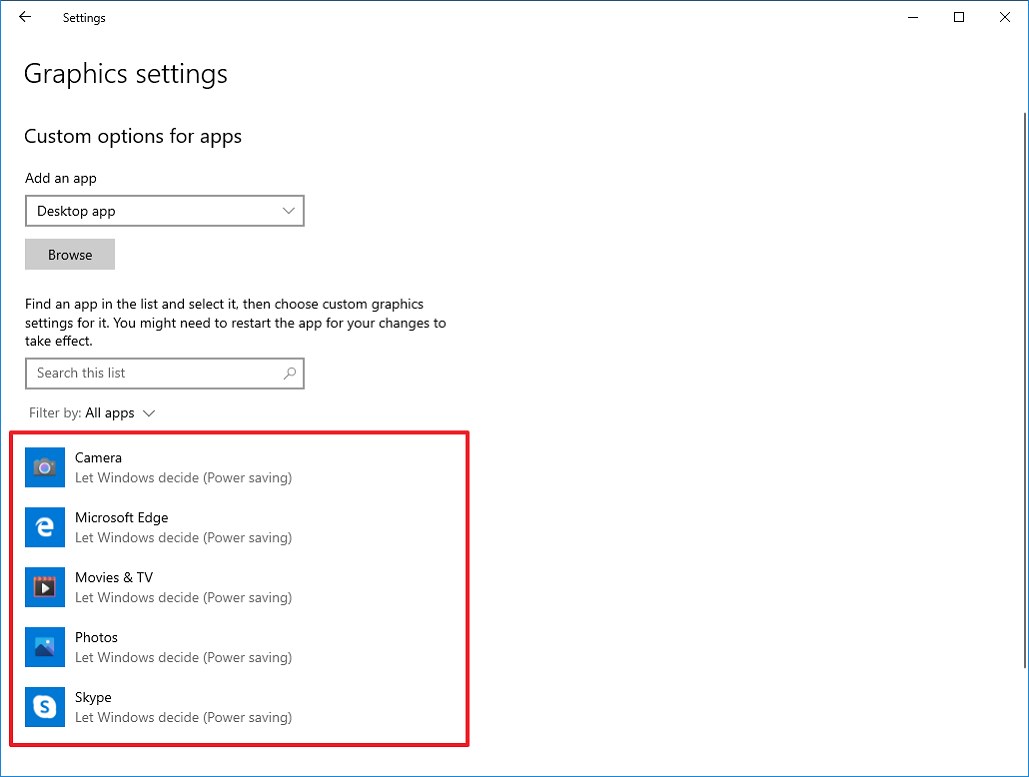Select the Microsoft Edge entry name
Viewport: 1029px width, 777px height.
pyautogui.click(x=121, y=517)
